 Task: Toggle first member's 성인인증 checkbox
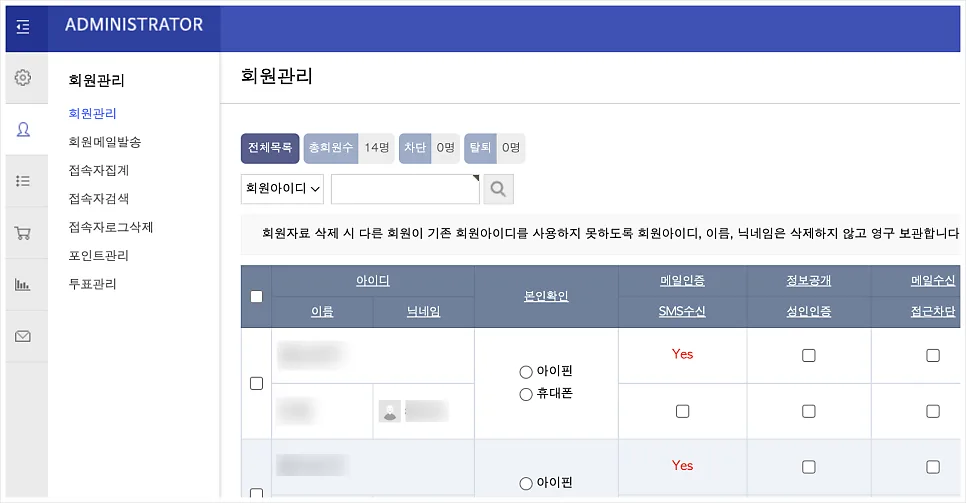[809, 411]
